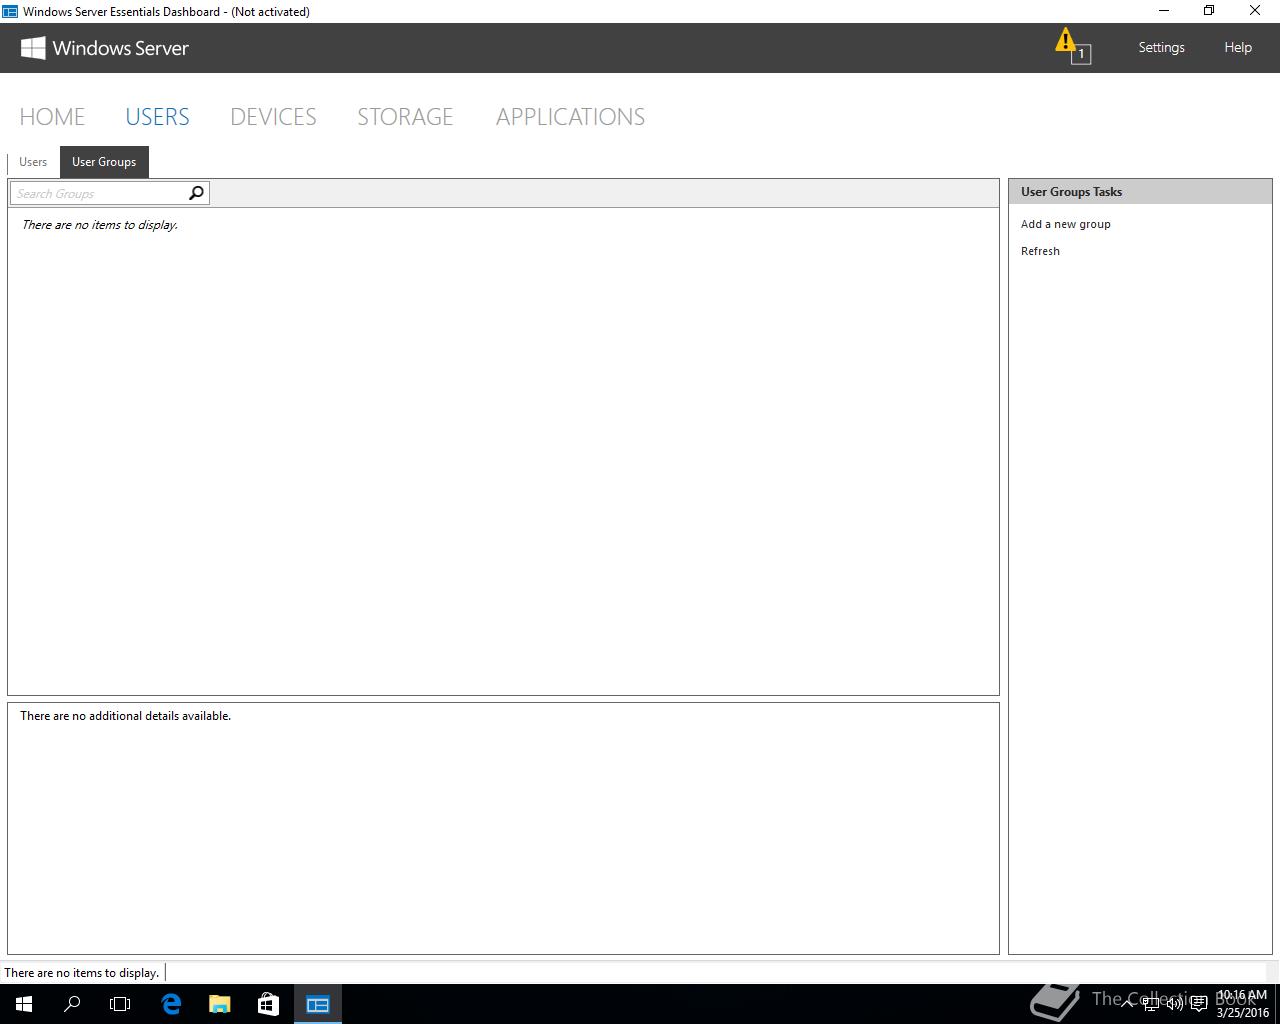Image resolution: width=1280 pixels, height=1024 pixels.
Task: Click 'There are no additional details available.' text
Action: click(125, 716)
